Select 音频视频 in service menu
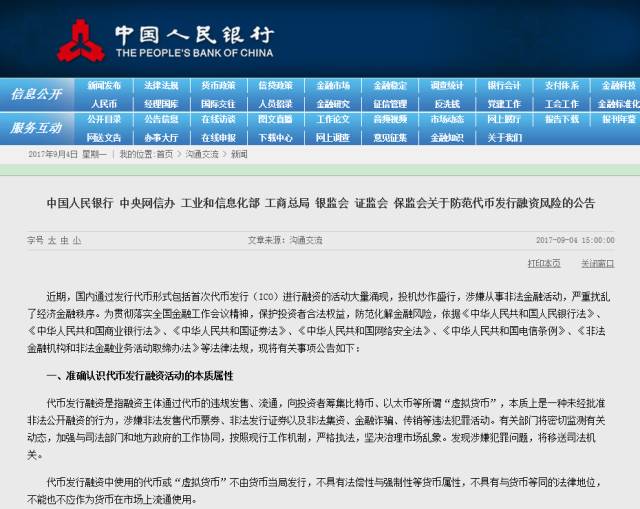Viewport: 640px width, 509px height. (390, 119)
